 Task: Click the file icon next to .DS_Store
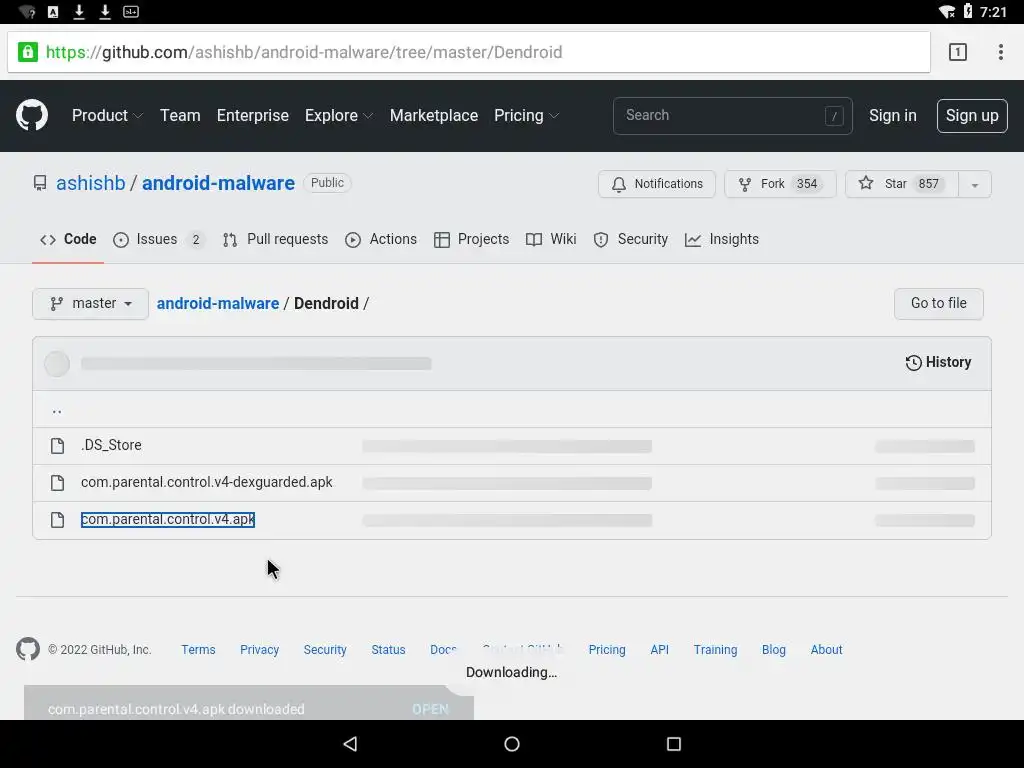pyautogui.click(x=57, y=445)
